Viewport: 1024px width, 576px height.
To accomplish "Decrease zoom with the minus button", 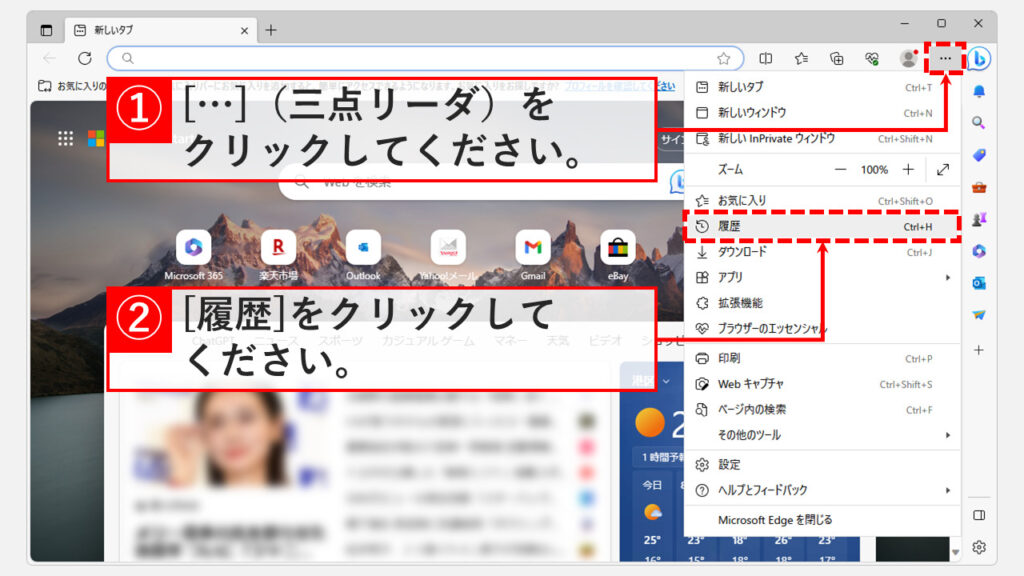I will tap(841, 170).
